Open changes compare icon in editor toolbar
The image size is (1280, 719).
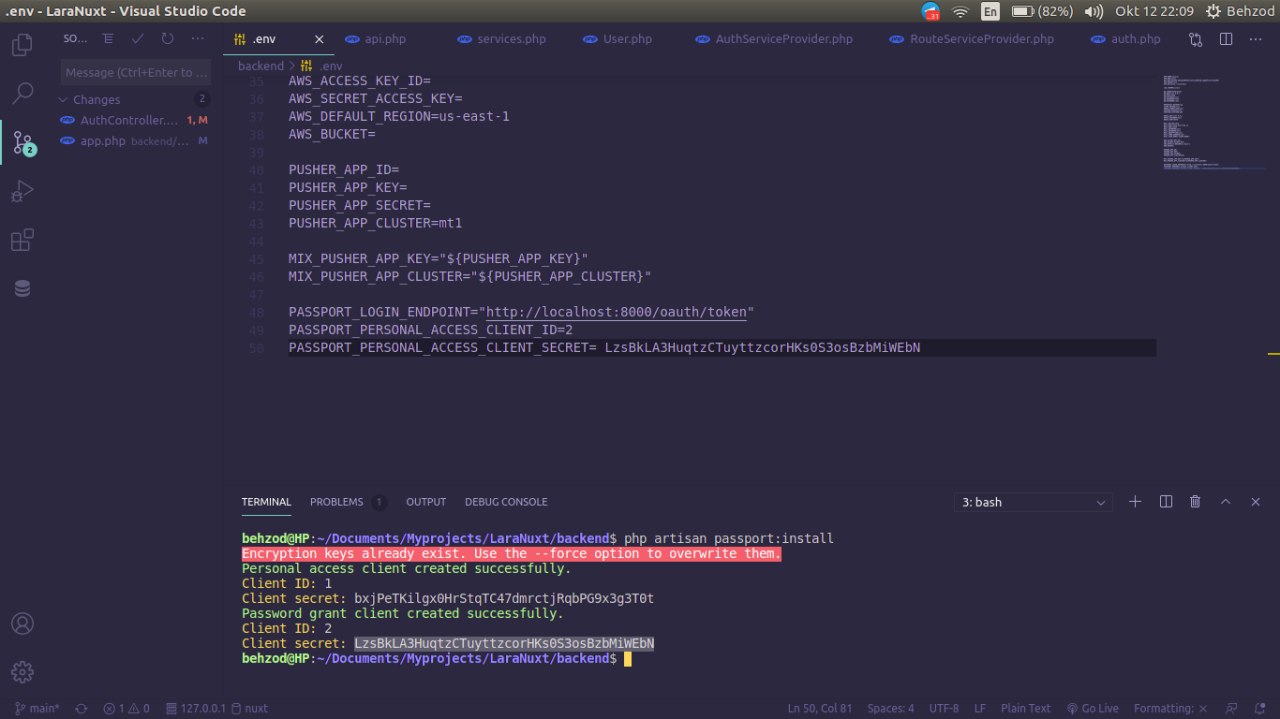[1196, 39]
